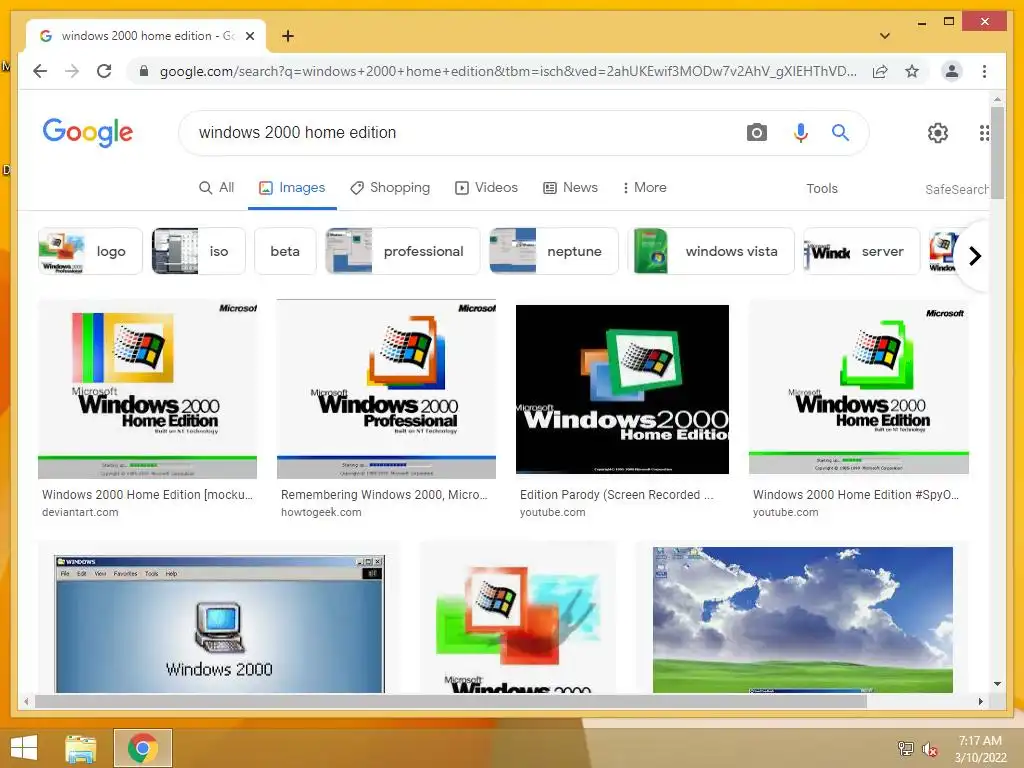Open Windows 2000 computer window thumbnail
The width and height of the screenshot is (1024, 768).
pyautogui.click(x=220, y=624)
